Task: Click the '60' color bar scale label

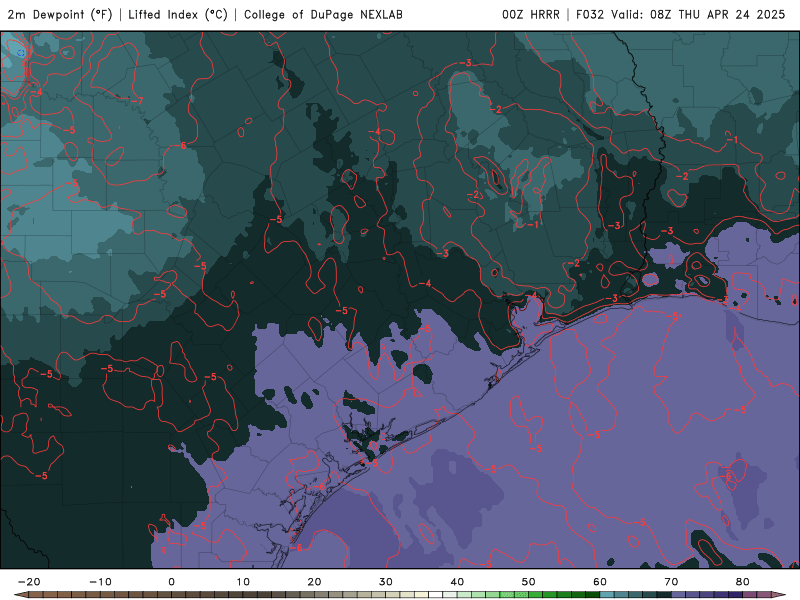Action: pos(600,582)
